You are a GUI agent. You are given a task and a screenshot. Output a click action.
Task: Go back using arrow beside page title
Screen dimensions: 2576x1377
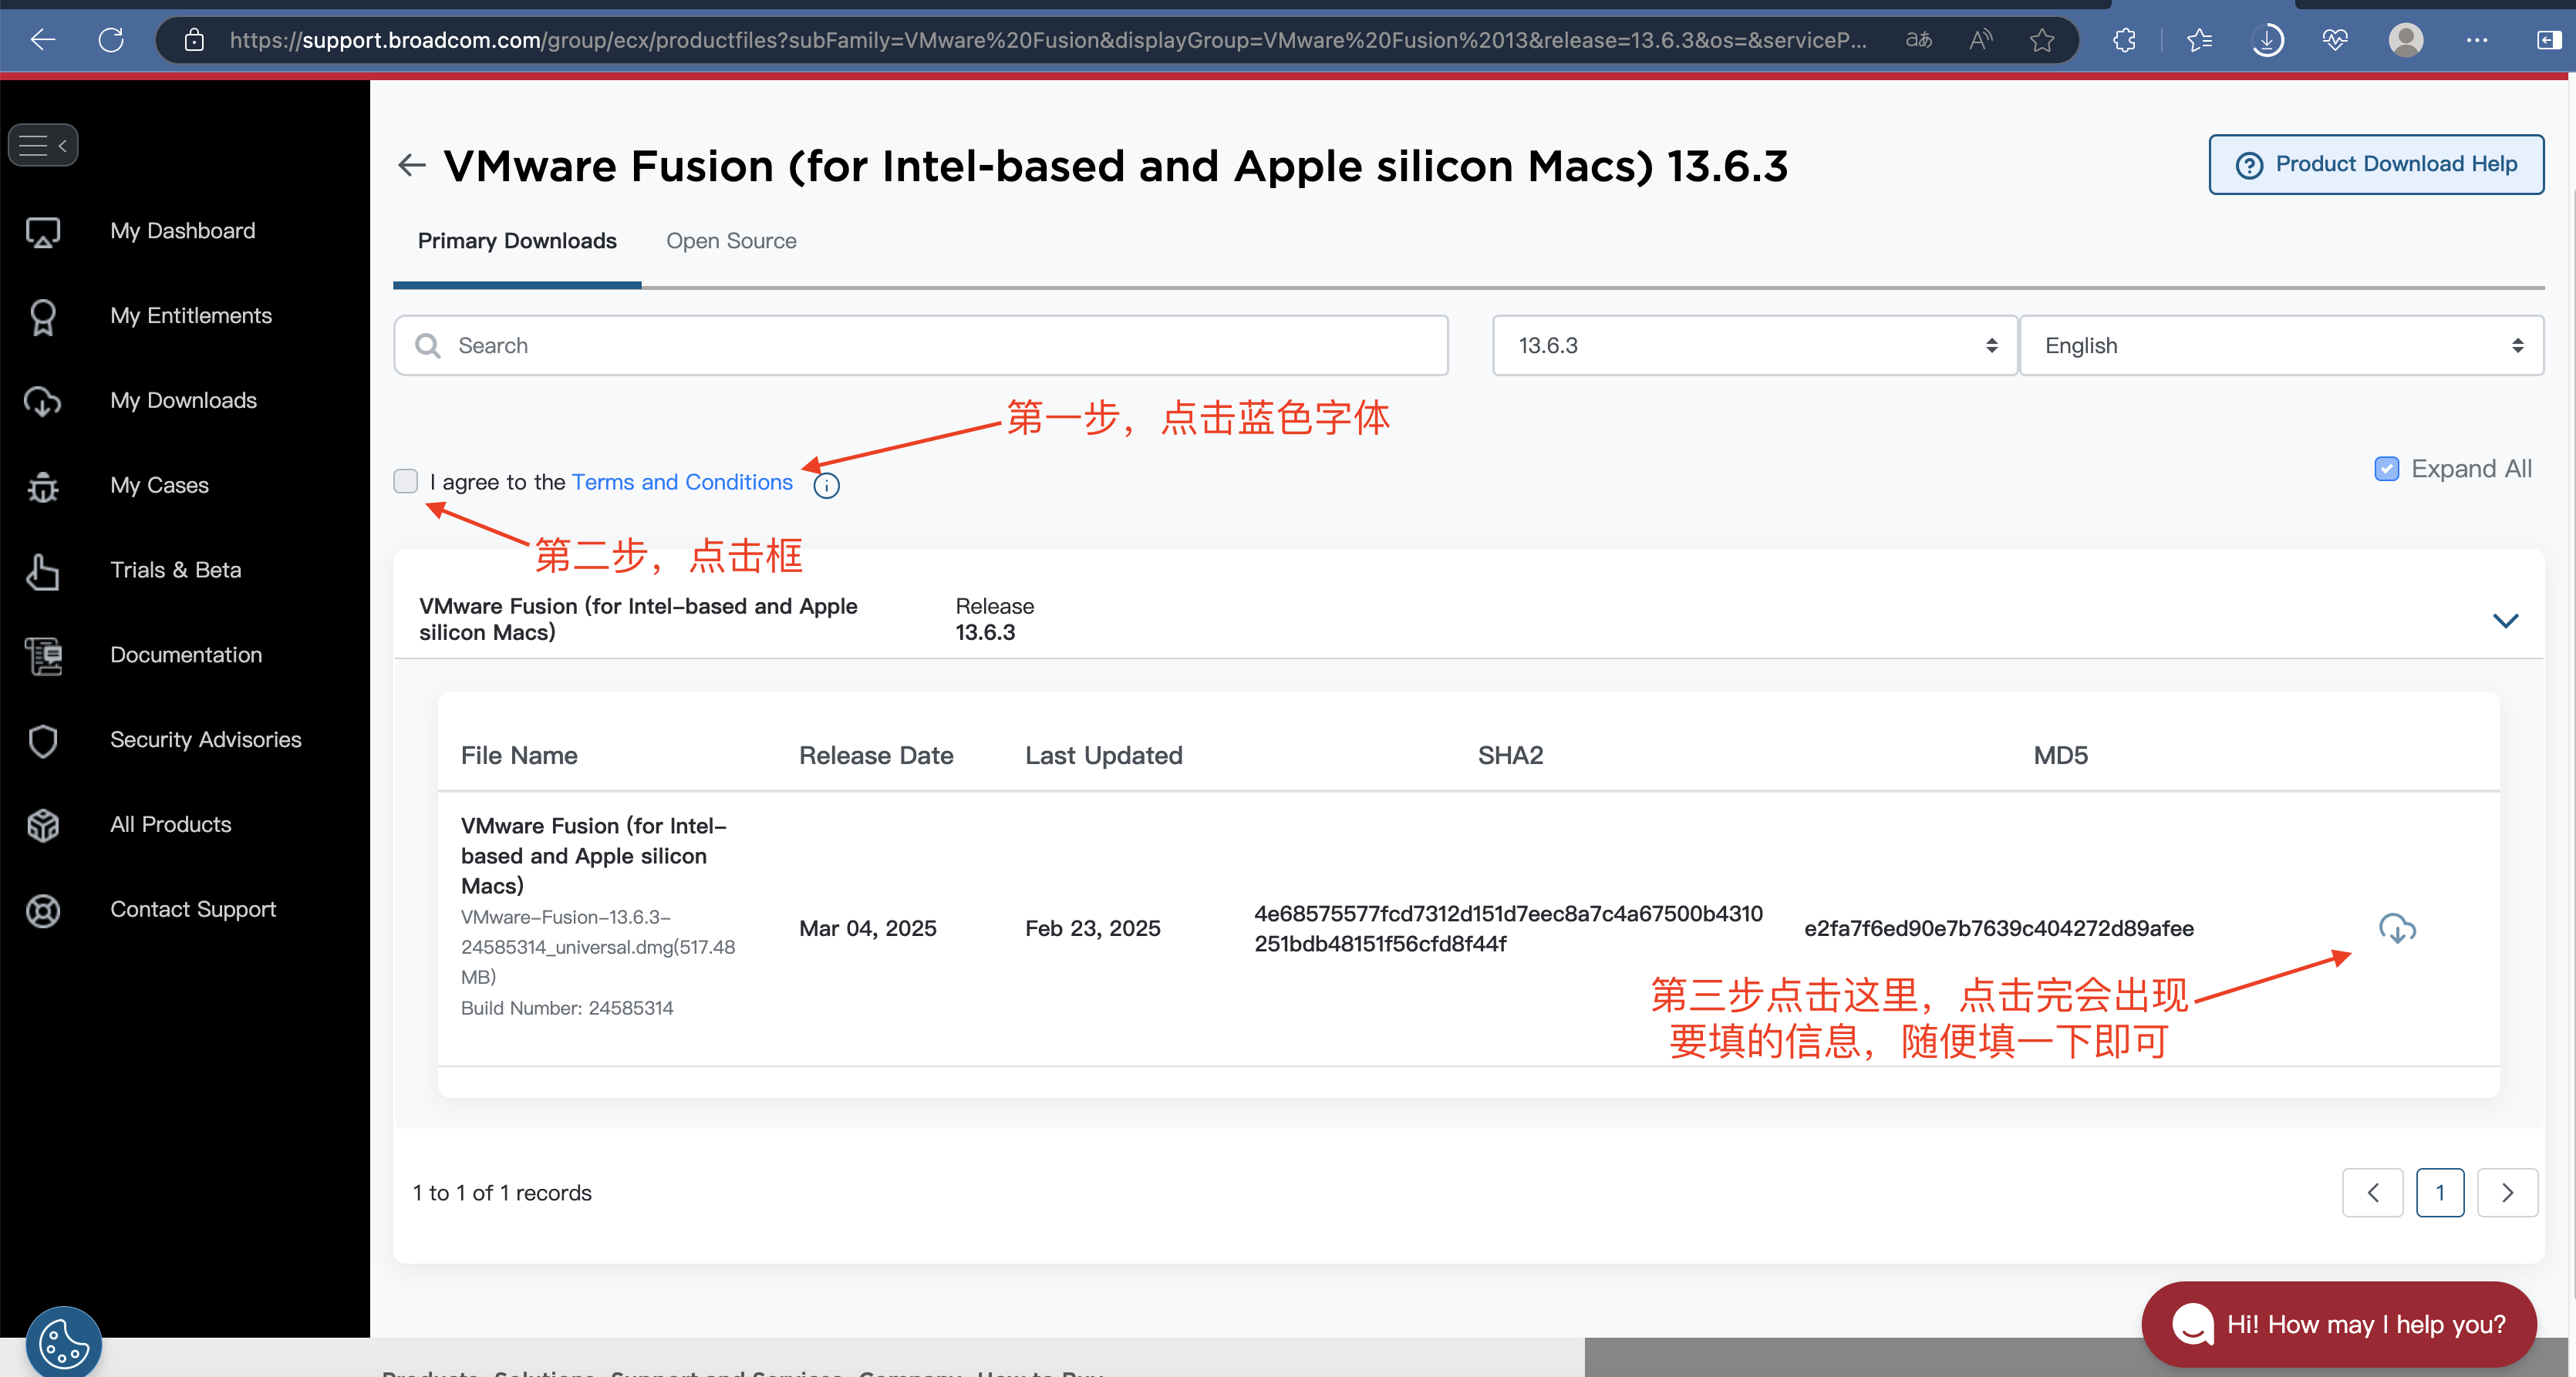click(x=412, y=165)
